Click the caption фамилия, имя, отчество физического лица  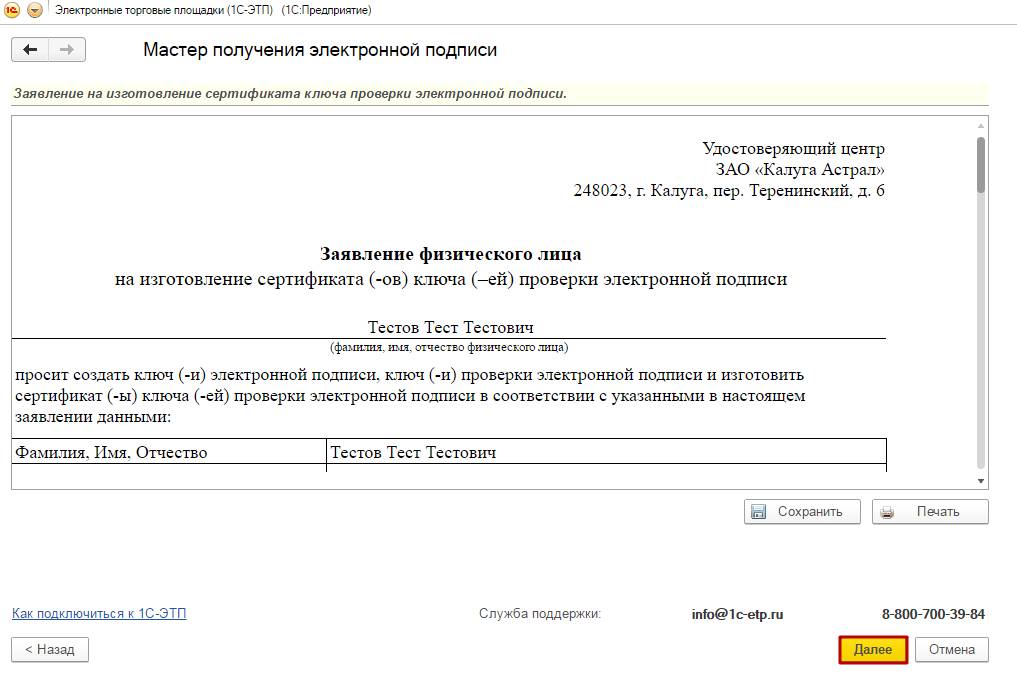pos(449,348)
